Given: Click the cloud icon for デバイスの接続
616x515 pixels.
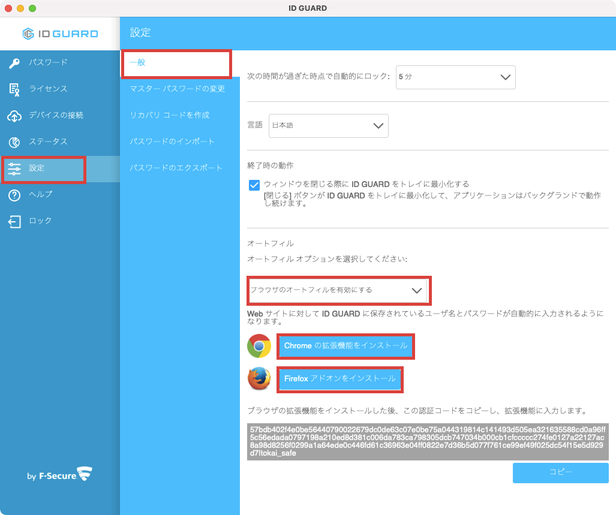Looking at the screenshot, I should pos(15,115).
